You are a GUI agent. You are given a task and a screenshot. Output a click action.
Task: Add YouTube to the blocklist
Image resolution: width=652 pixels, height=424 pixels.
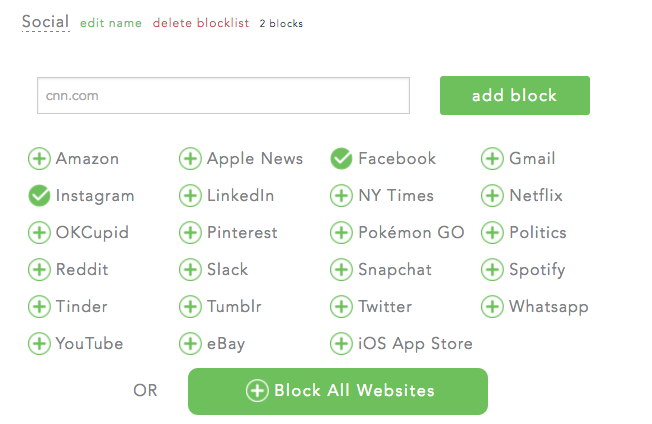pyautogui.click(x=39, y=344)
